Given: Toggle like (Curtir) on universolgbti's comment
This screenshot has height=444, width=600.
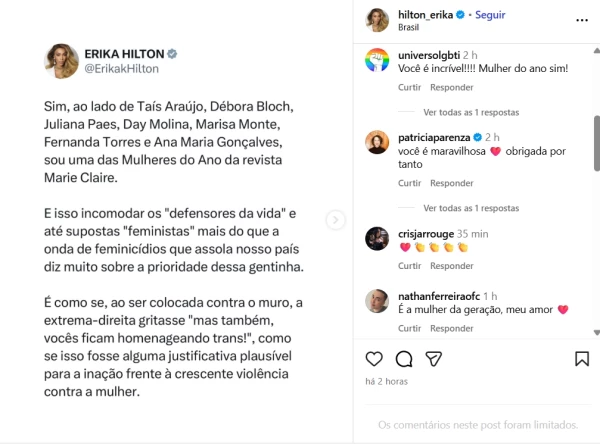Looking at the screenshot, I should [409, 87].
